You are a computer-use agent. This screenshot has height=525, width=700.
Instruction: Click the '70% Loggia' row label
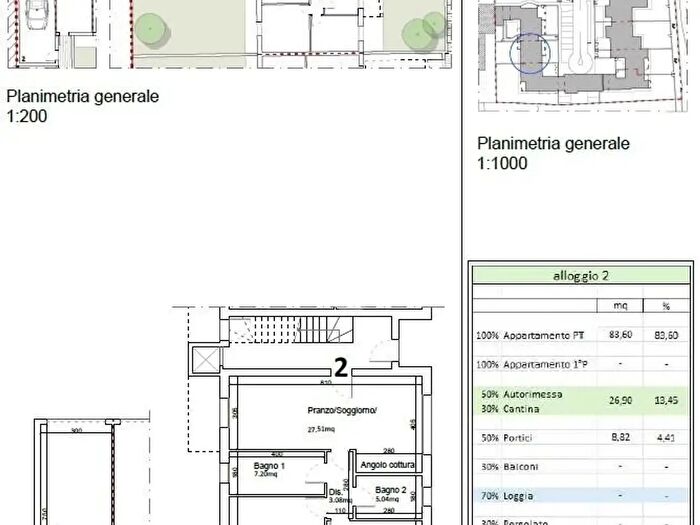(x=507, y=496)
